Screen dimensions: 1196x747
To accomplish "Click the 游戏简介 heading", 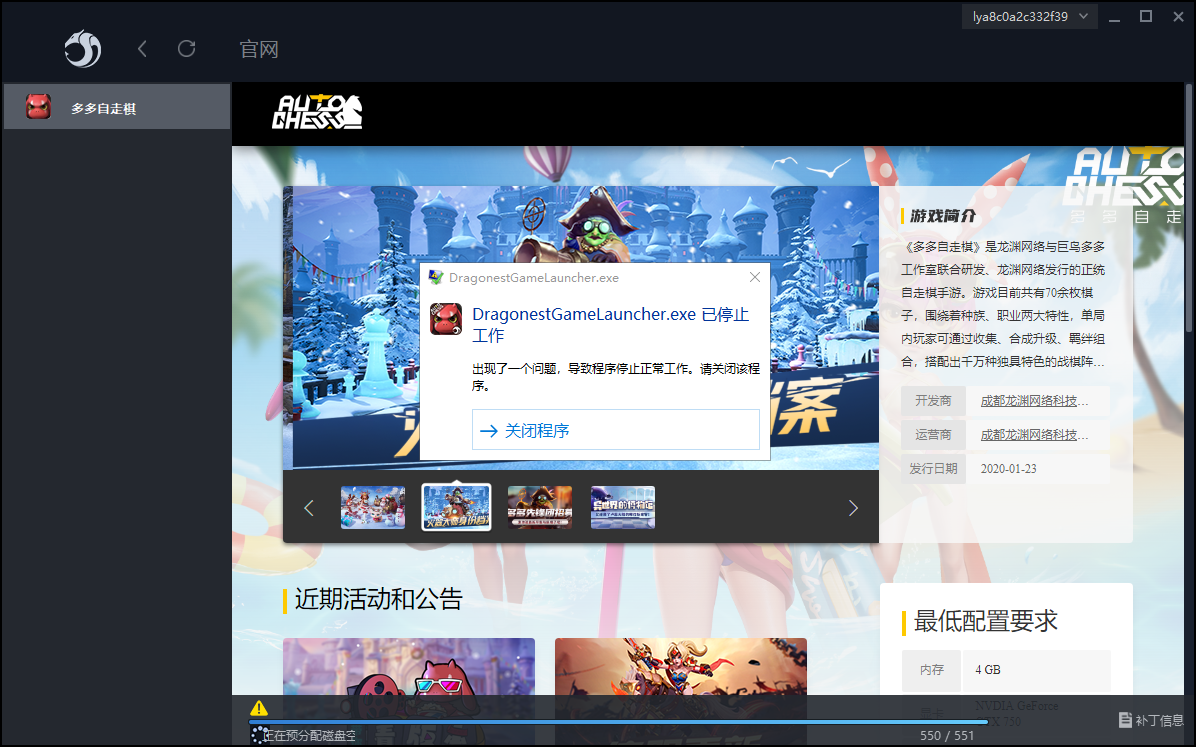I will 943,216.
